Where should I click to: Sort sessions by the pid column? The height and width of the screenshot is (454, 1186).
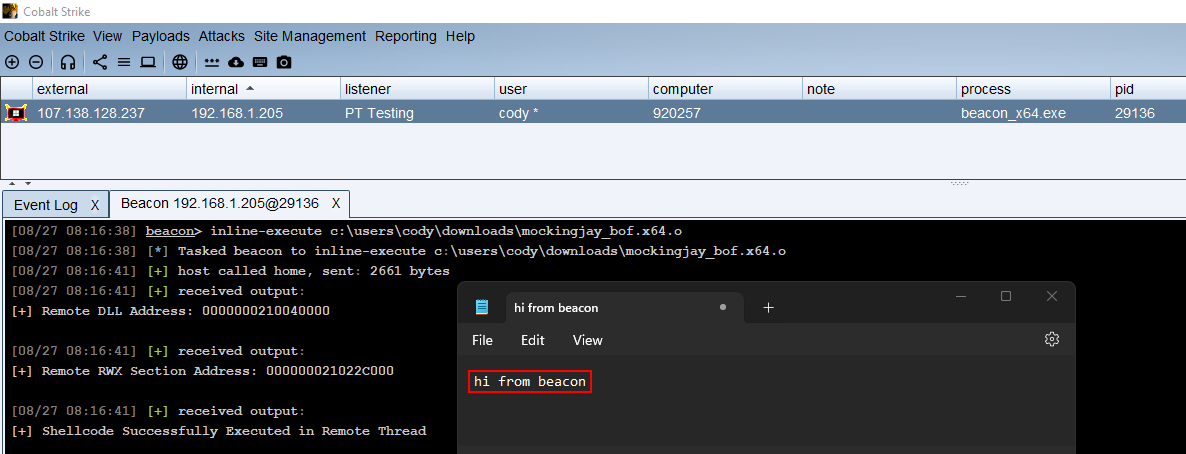1148,89
